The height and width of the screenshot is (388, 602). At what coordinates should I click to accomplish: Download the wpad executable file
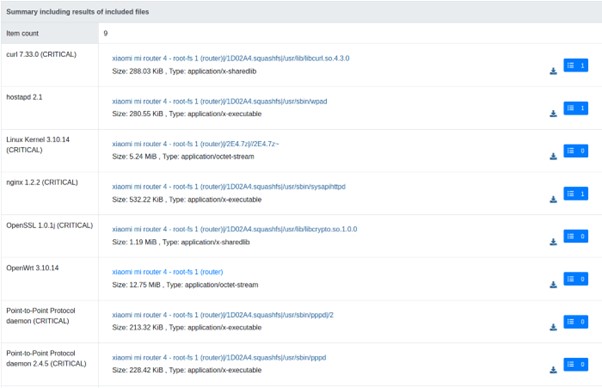click(553, 114)
